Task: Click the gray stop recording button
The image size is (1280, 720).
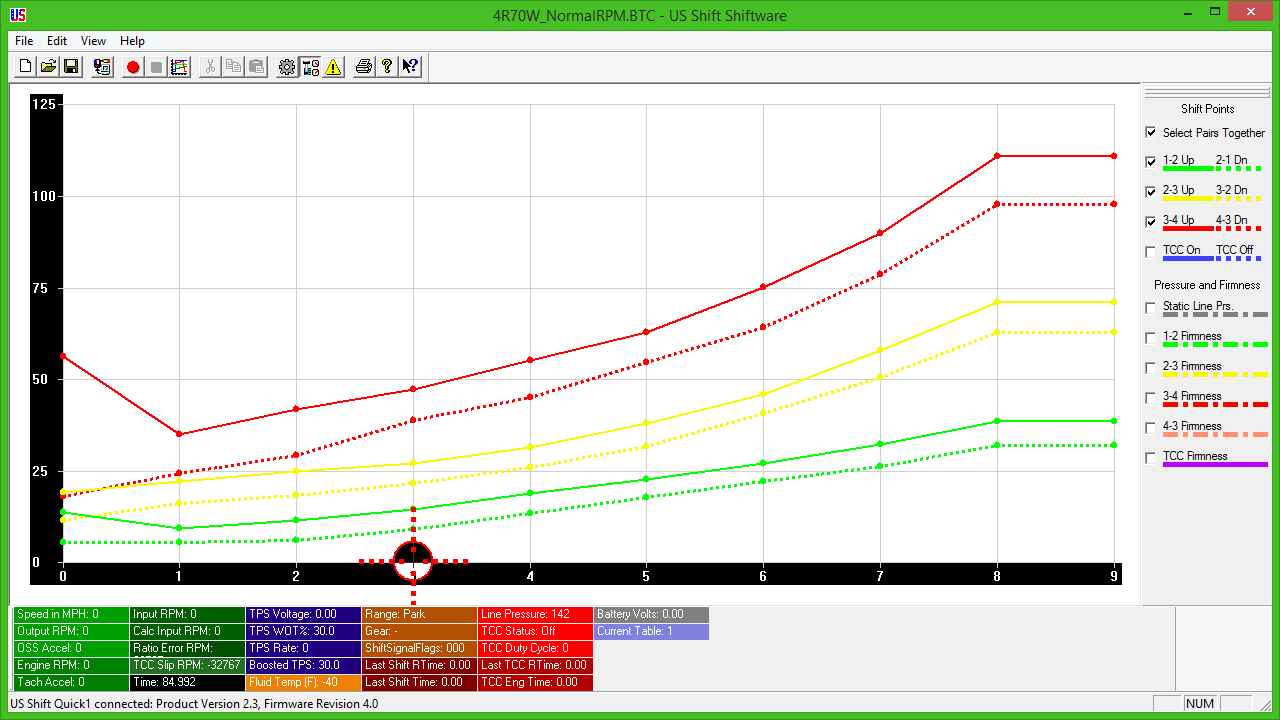Action: point(156,67)
